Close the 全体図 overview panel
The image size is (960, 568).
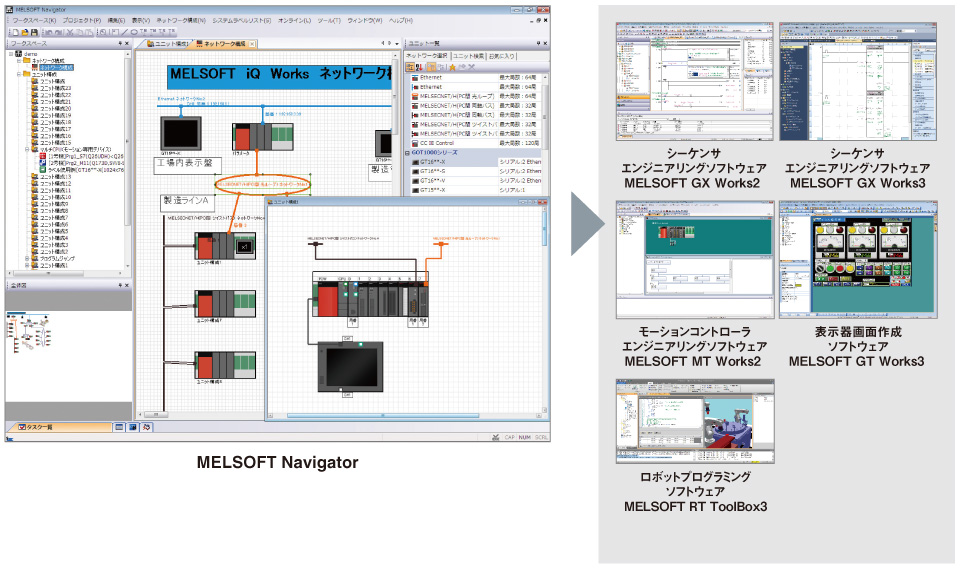point(127,285)
